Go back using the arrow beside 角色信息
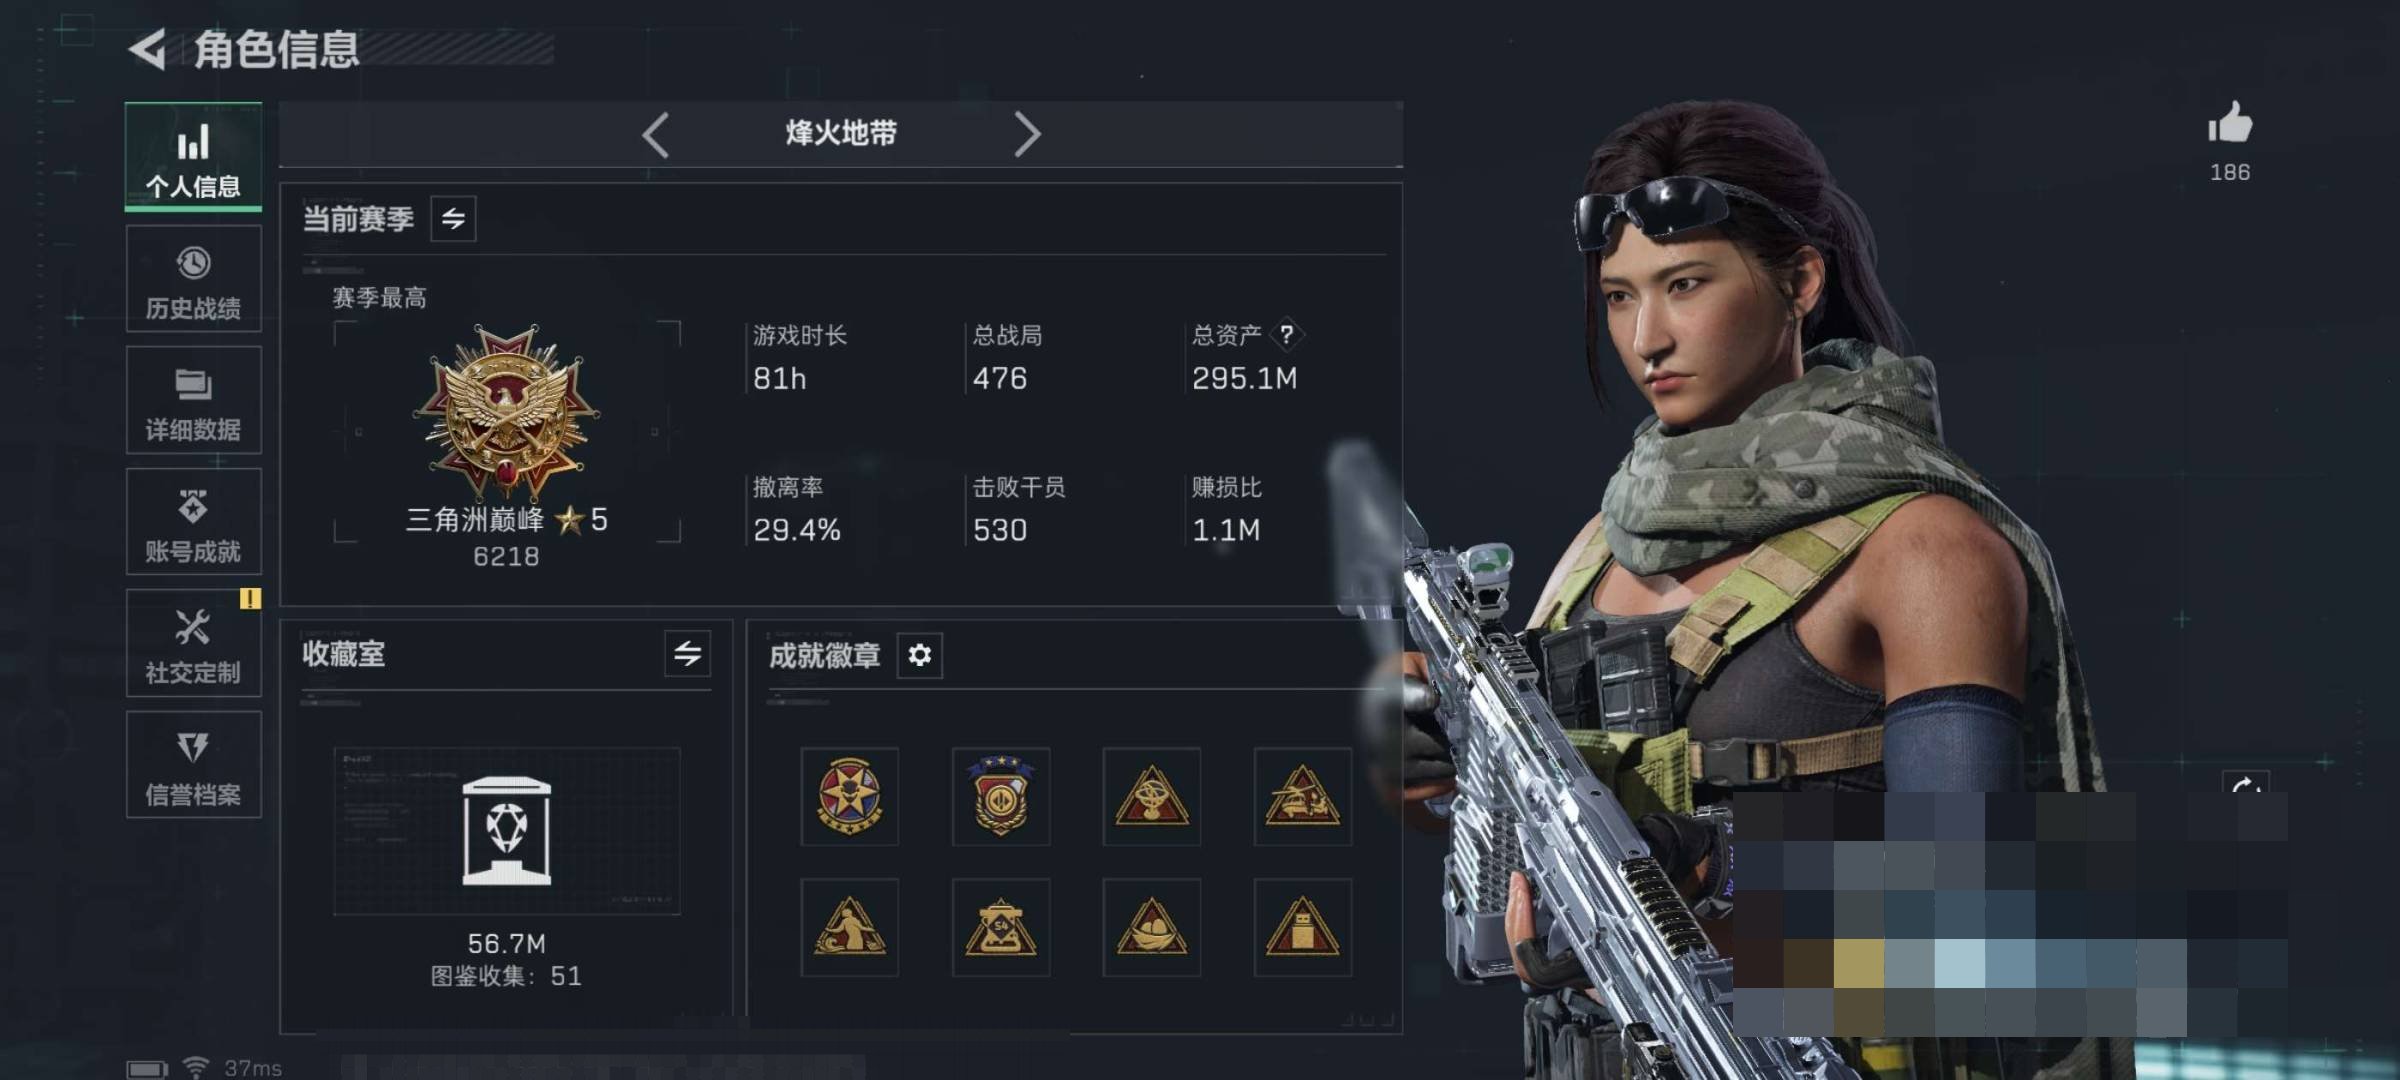Image resolution: width=2400 pixels, height=1080 pixels. click(x=148, y=49)
